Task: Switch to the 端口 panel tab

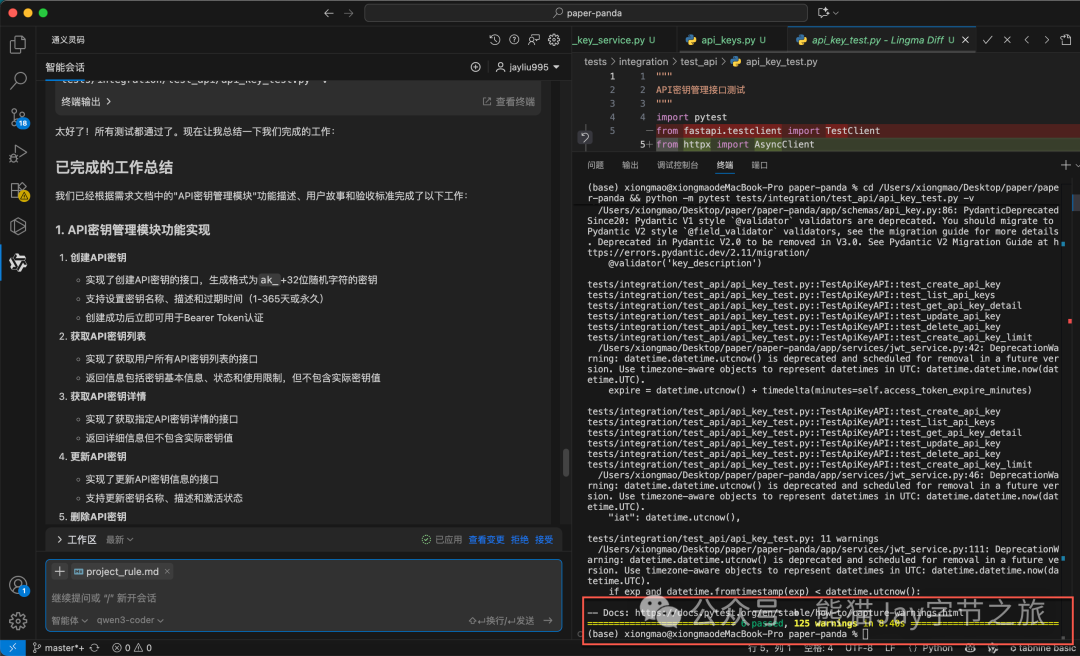Action: click(x=760, y=165)
